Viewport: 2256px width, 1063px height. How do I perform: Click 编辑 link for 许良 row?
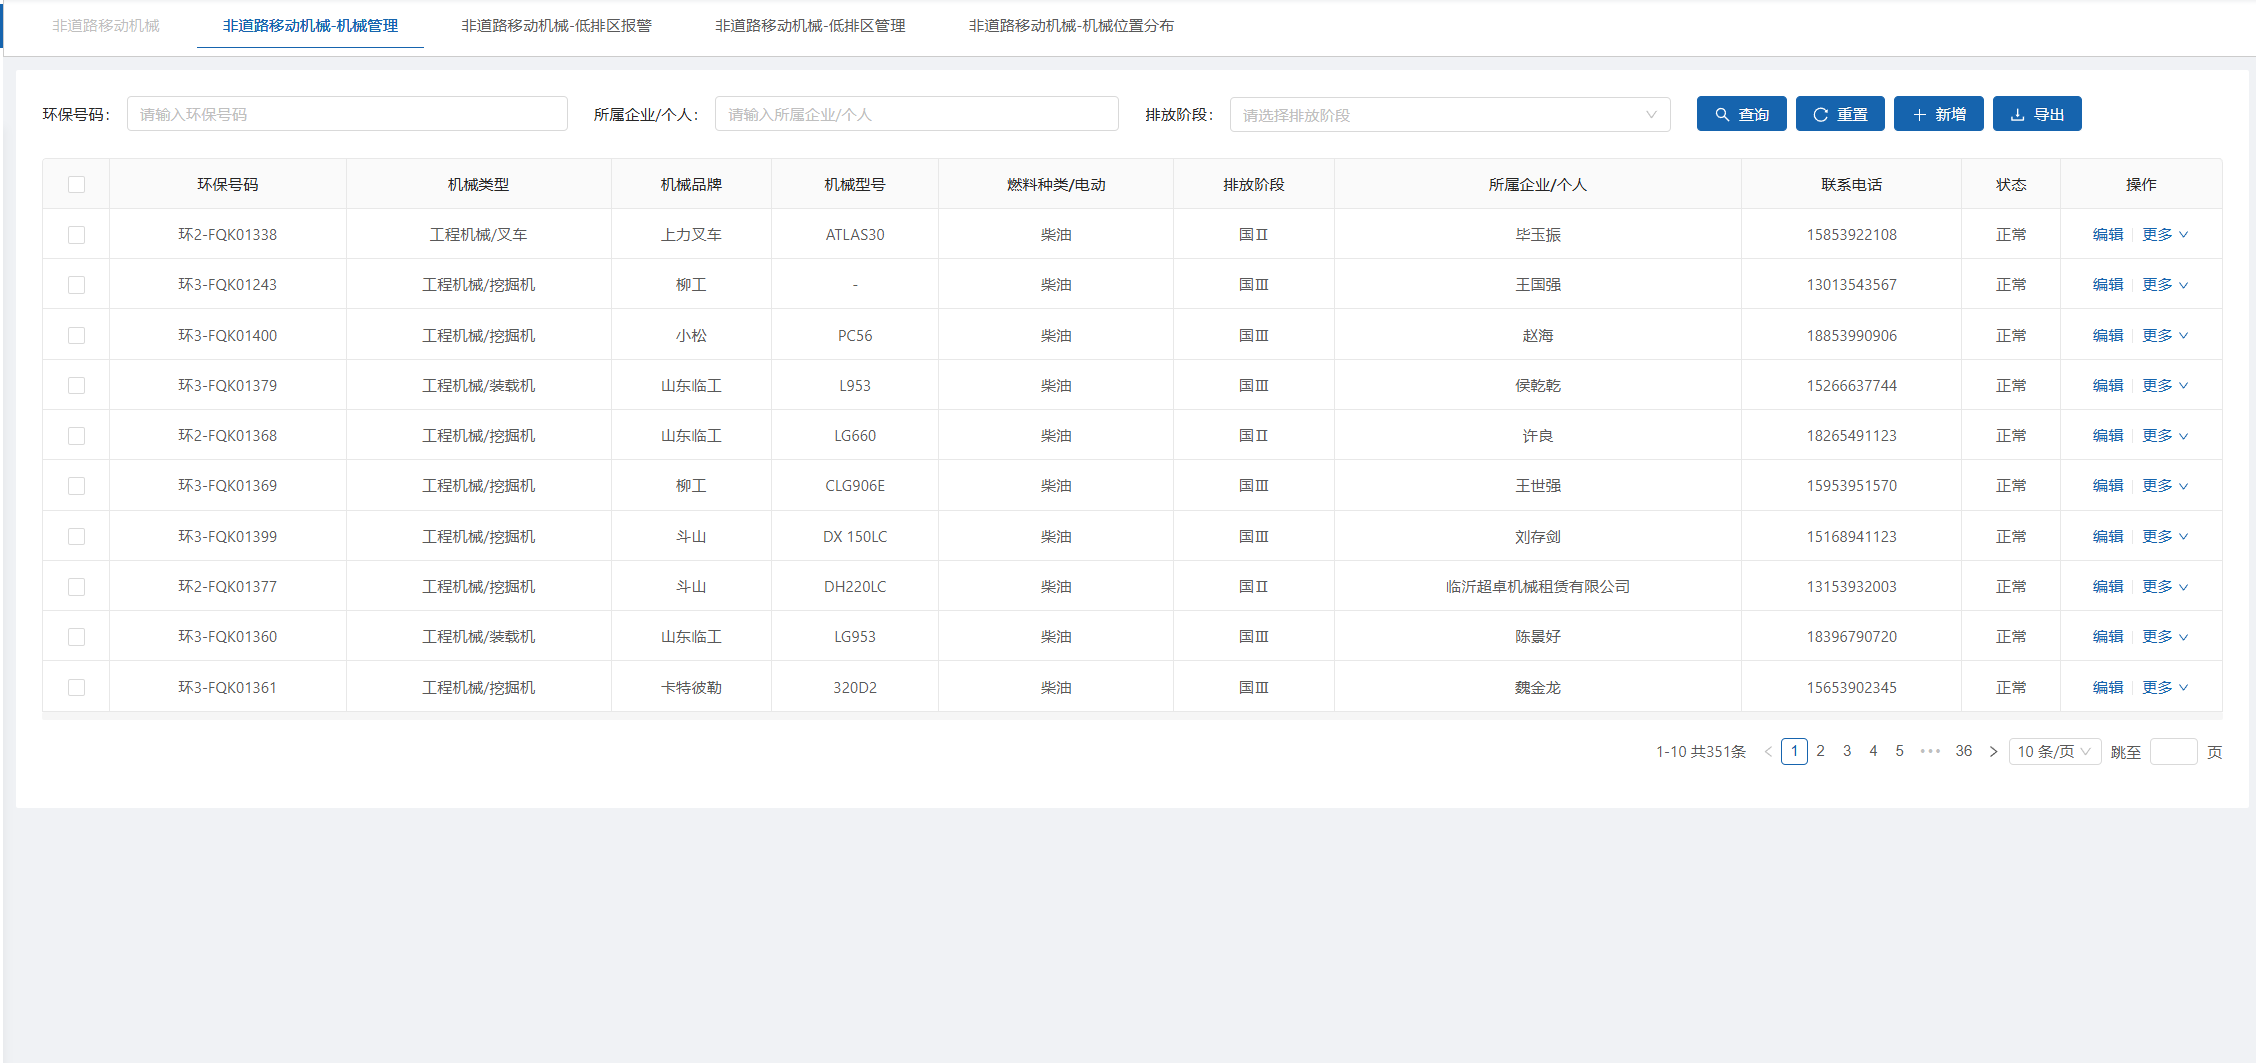click(2108, 435)
